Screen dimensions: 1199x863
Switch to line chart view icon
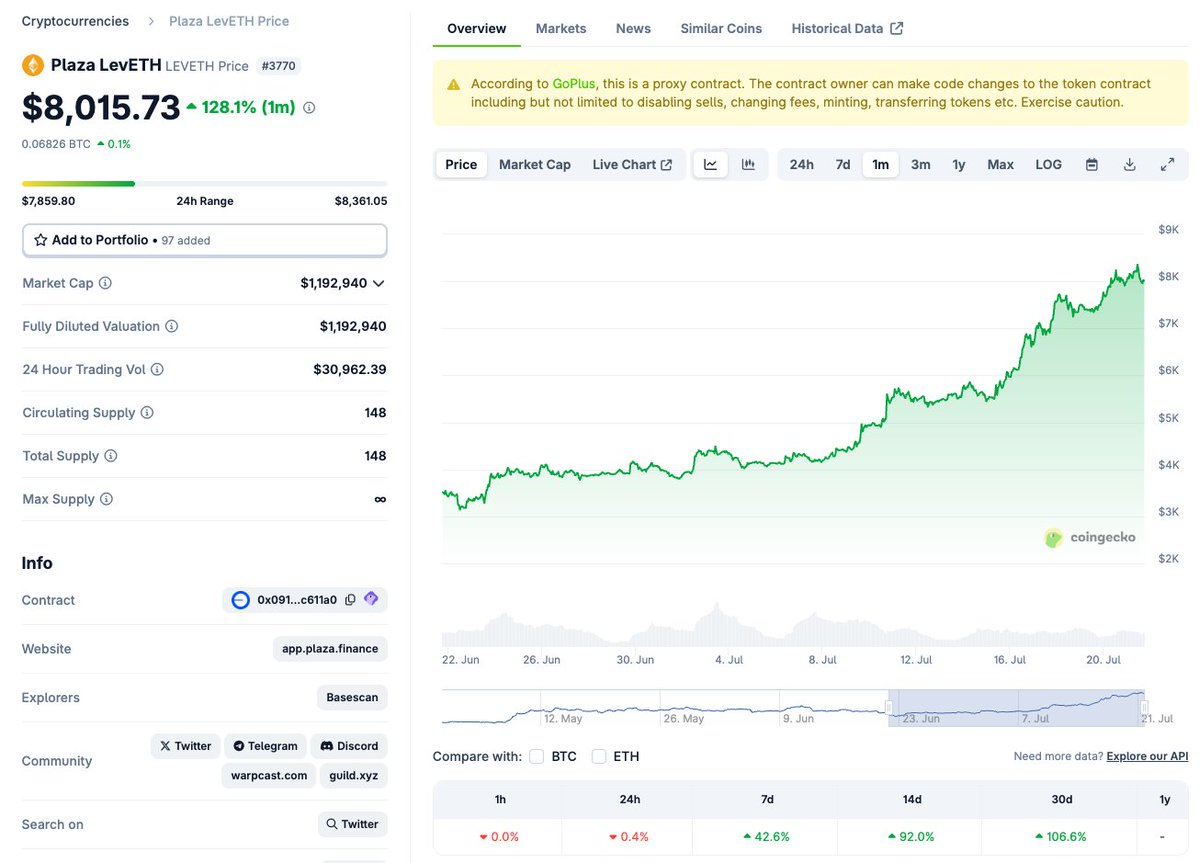point(710,164)
